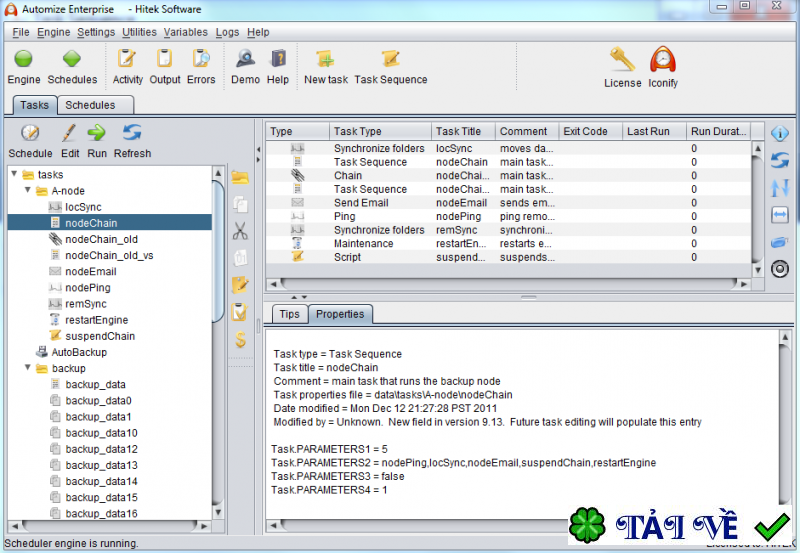Switch to the Schedules tab
Viewport: 800px width, 553px height.
[90, 105]
